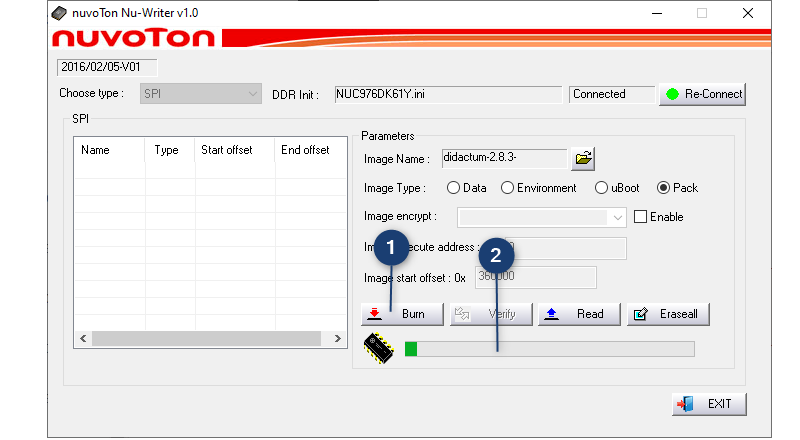Click the chip icon beside the progress bar
This screenshot has height=440, width=800.
click(379, 348)
